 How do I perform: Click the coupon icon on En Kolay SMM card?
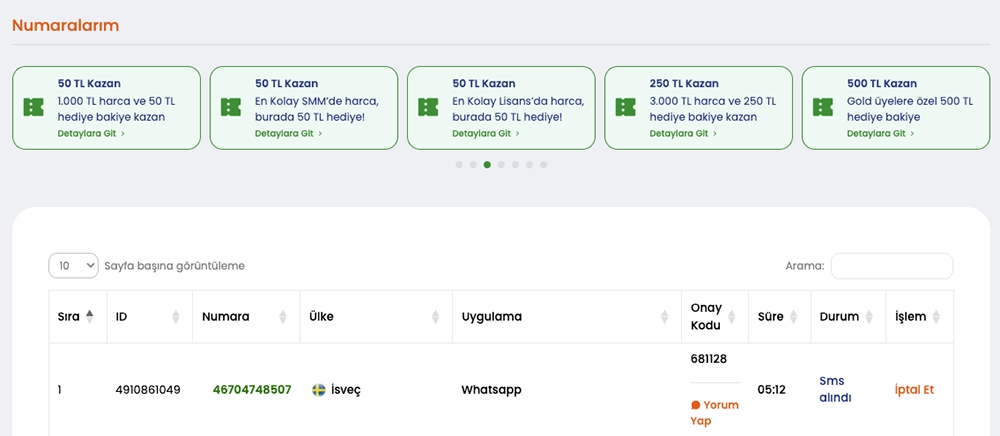click(x=231, y=107)
